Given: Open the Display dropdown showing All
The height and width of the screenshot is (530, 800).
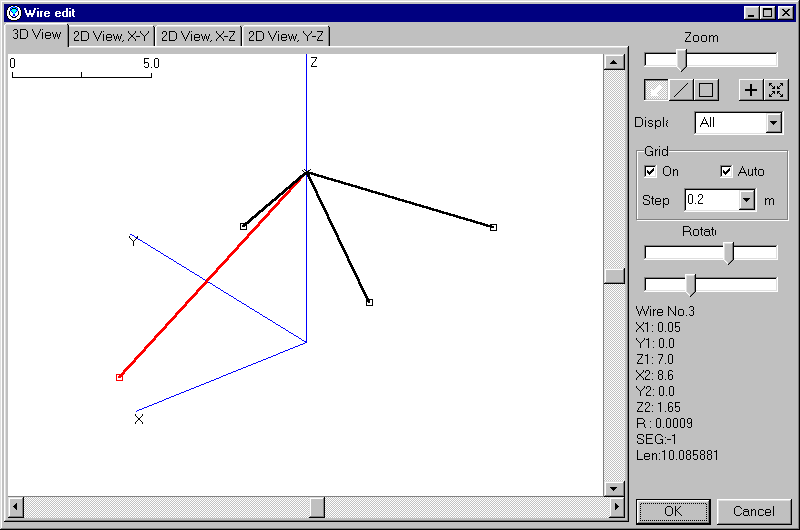Looking at the screenshot, I should click(773, 123).
